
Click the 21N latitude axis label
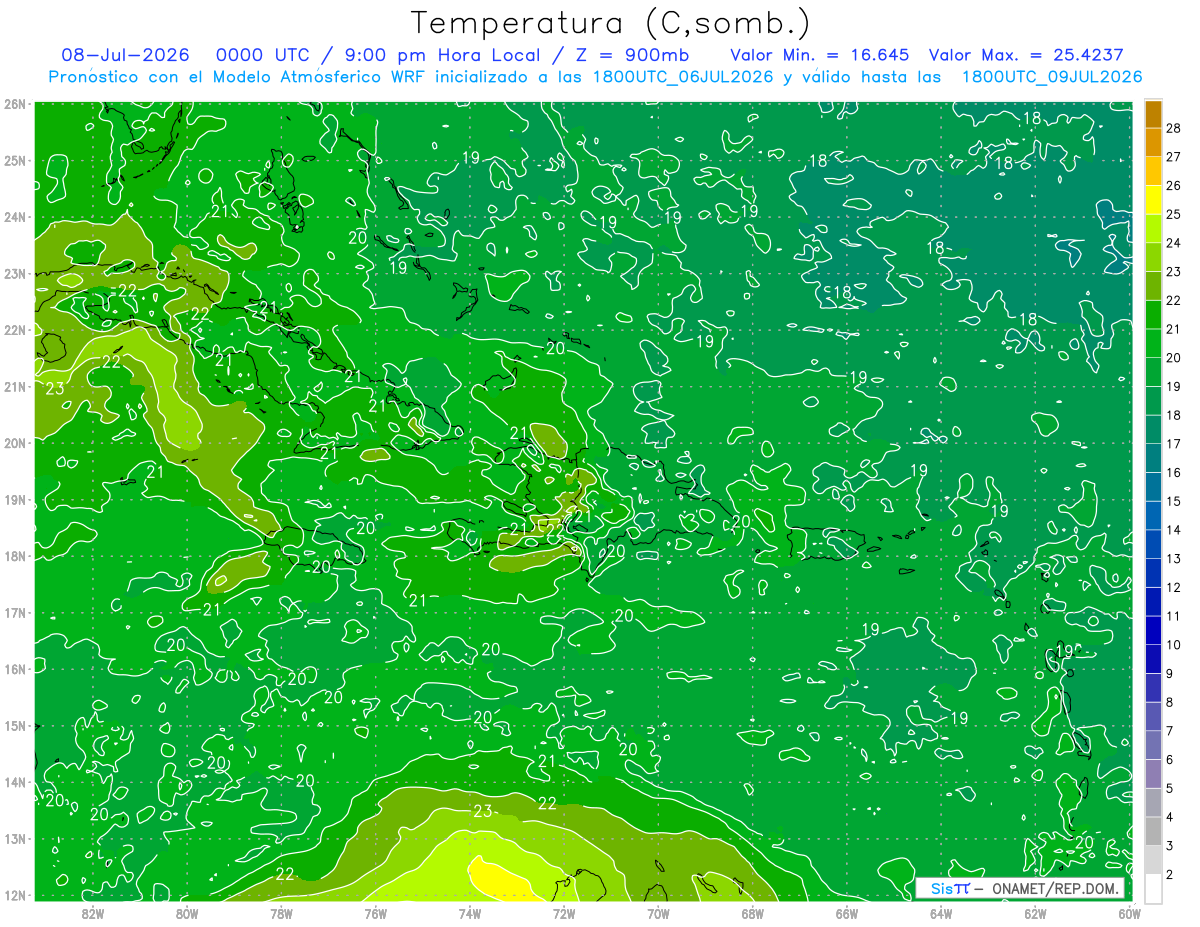pyautogui.click(x=14, y=386)
